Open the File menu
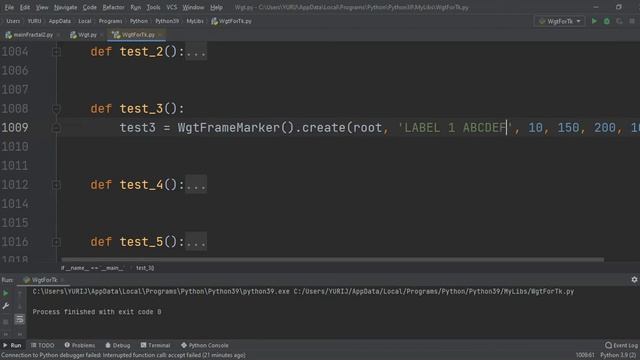Viewport: 640px width, 360px height. (9, 7)
